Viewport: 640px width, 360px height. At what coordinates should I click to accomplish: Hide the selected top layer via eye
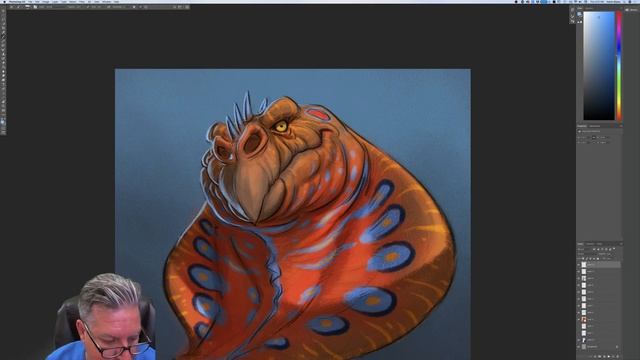[x=578, y=265]
